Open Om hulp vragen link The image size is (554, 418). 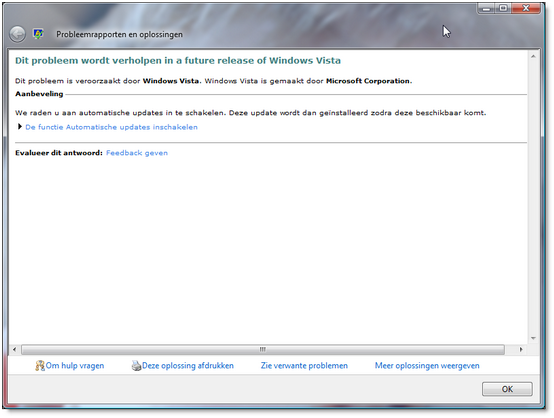(x=75, y=365)
